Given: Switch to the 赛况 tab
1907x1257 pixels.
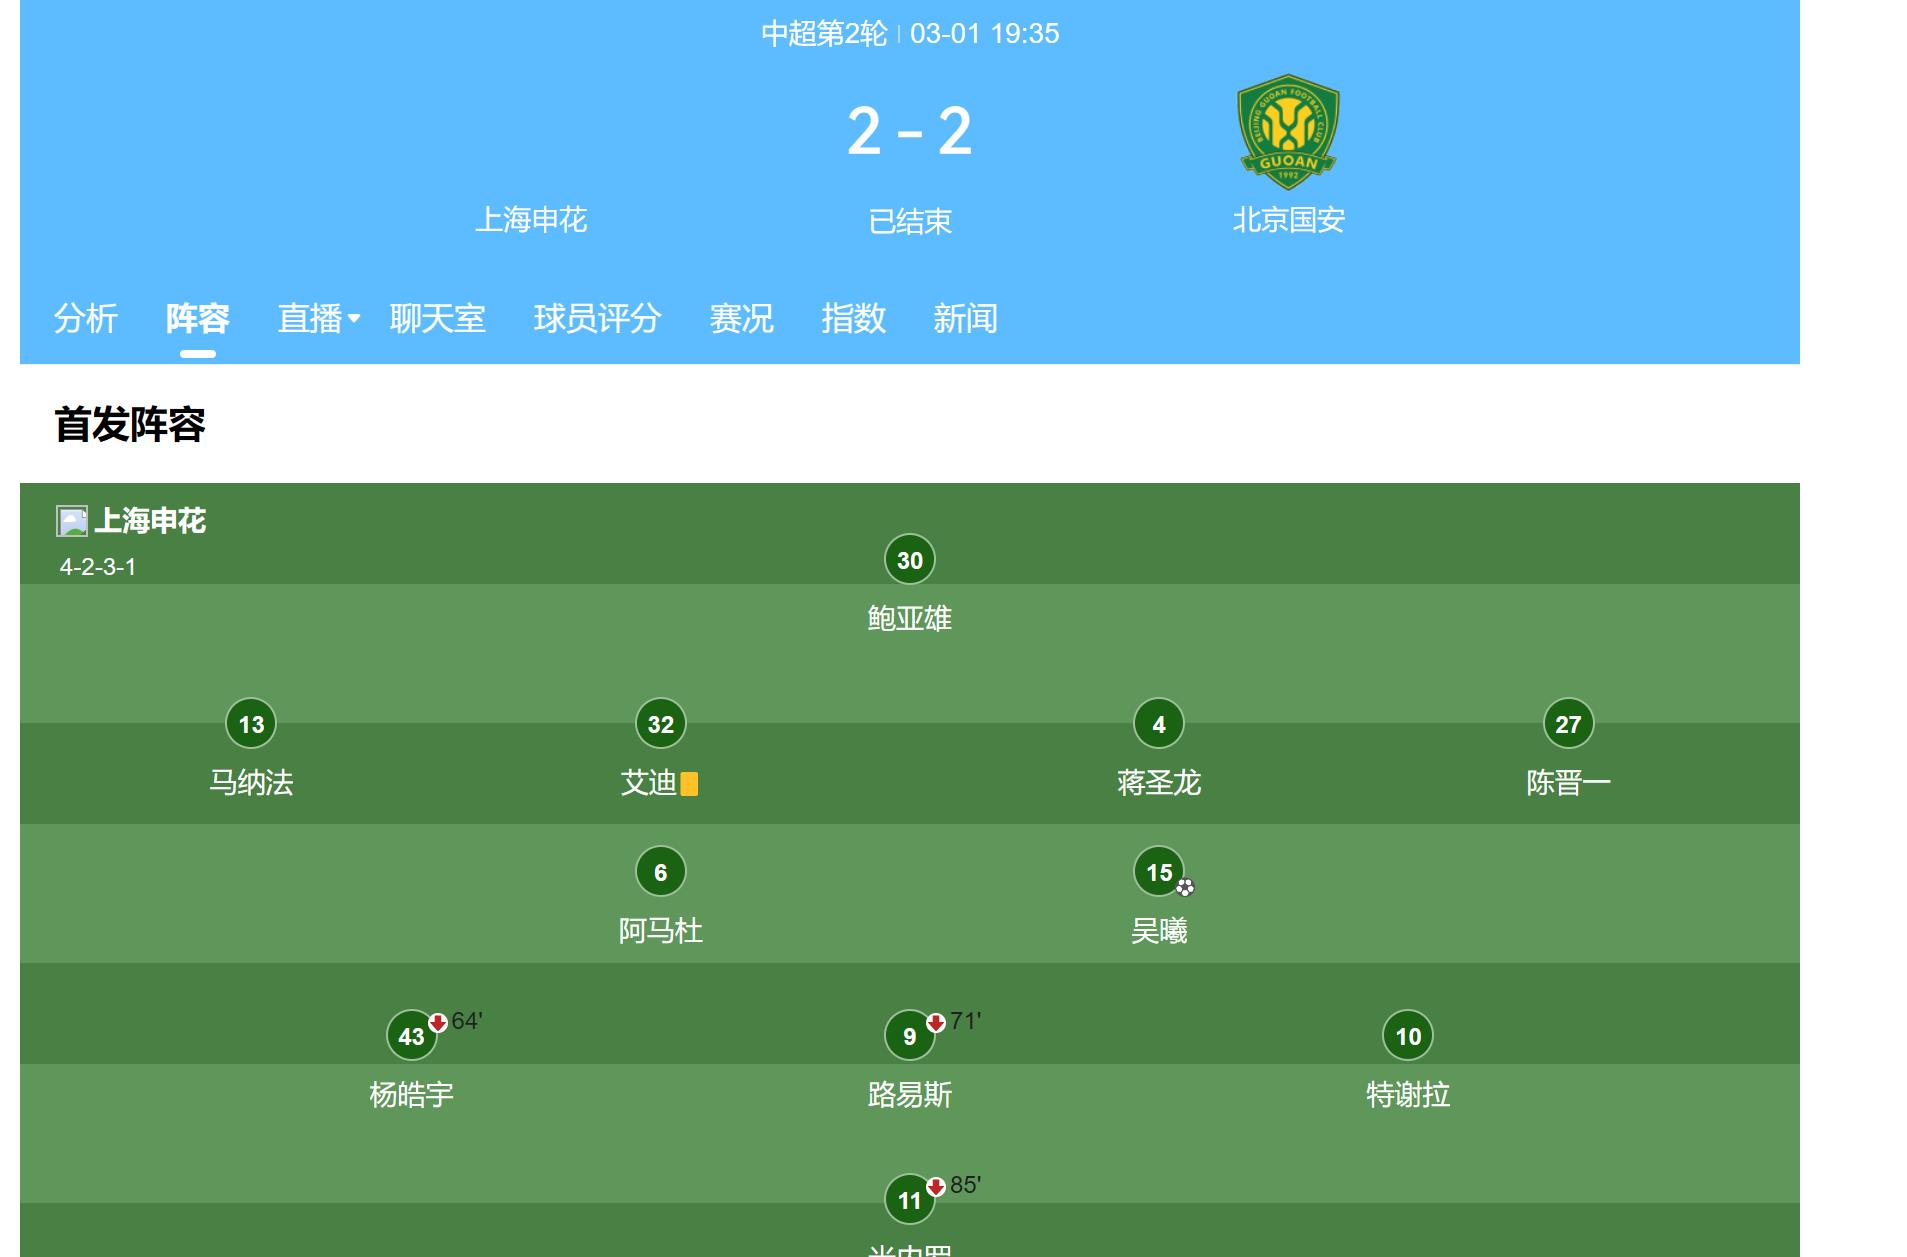Looking at the screenshot, I should (x=742, y=319).
